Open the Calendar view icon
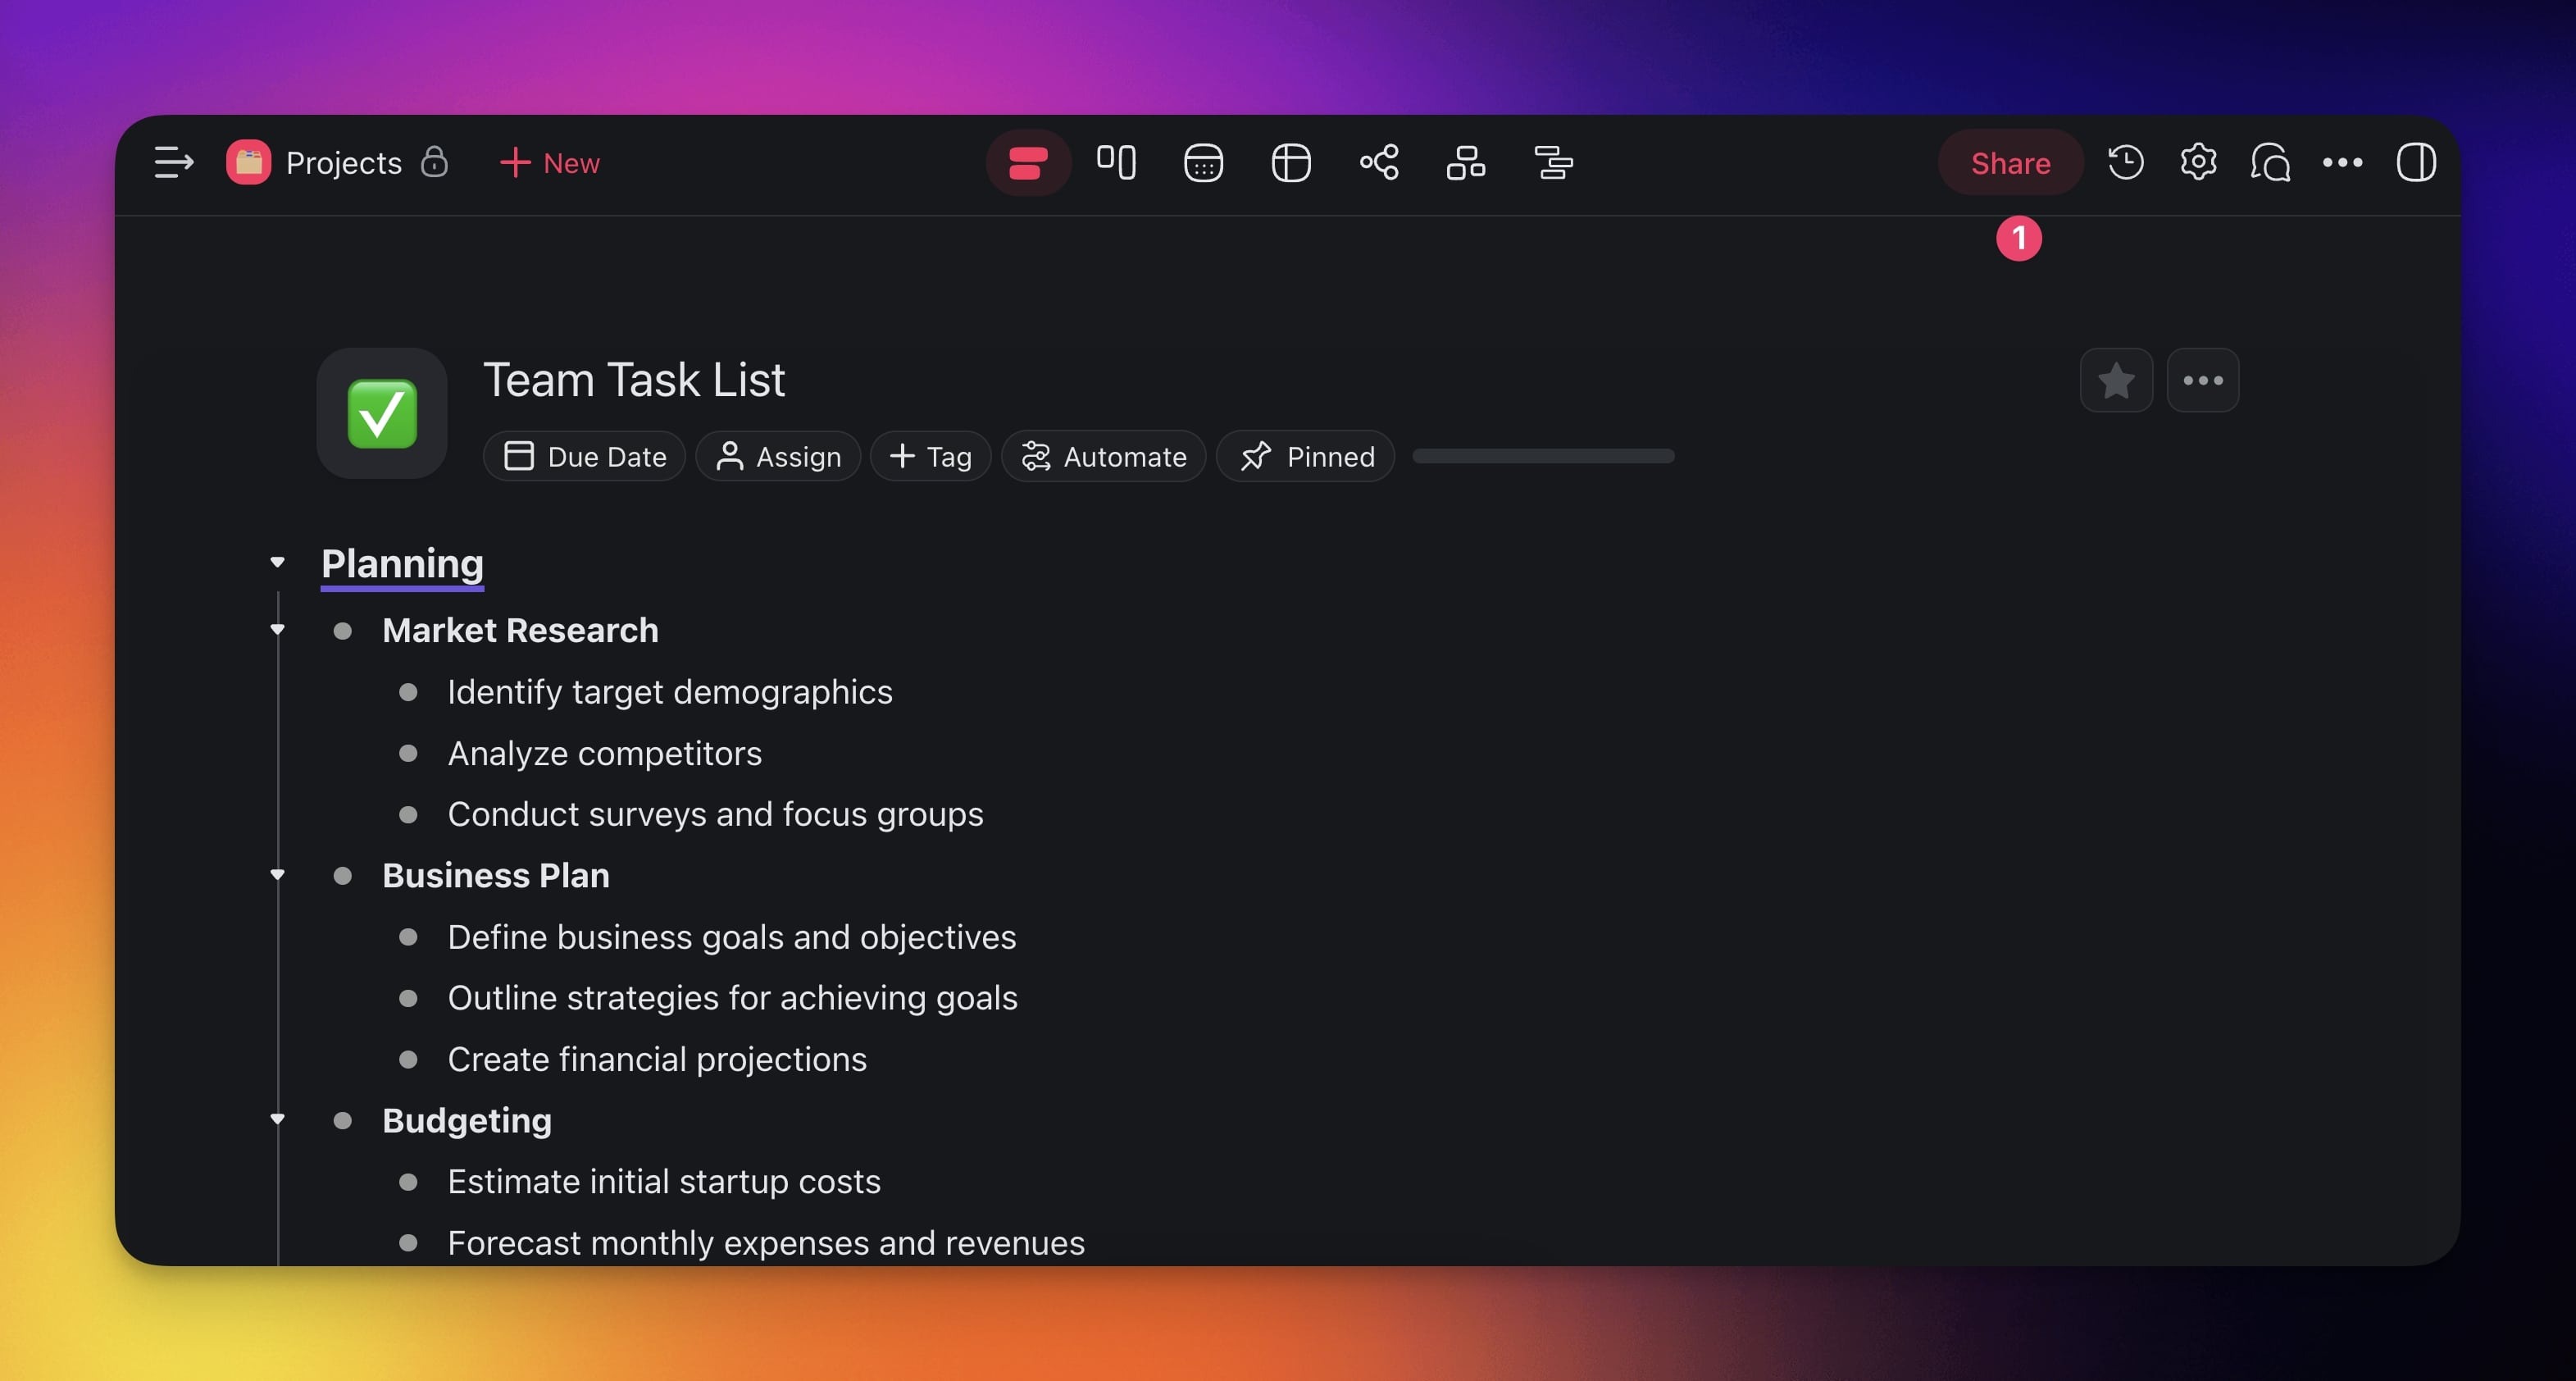The image size is (2576, 1381). (1203, 162)
